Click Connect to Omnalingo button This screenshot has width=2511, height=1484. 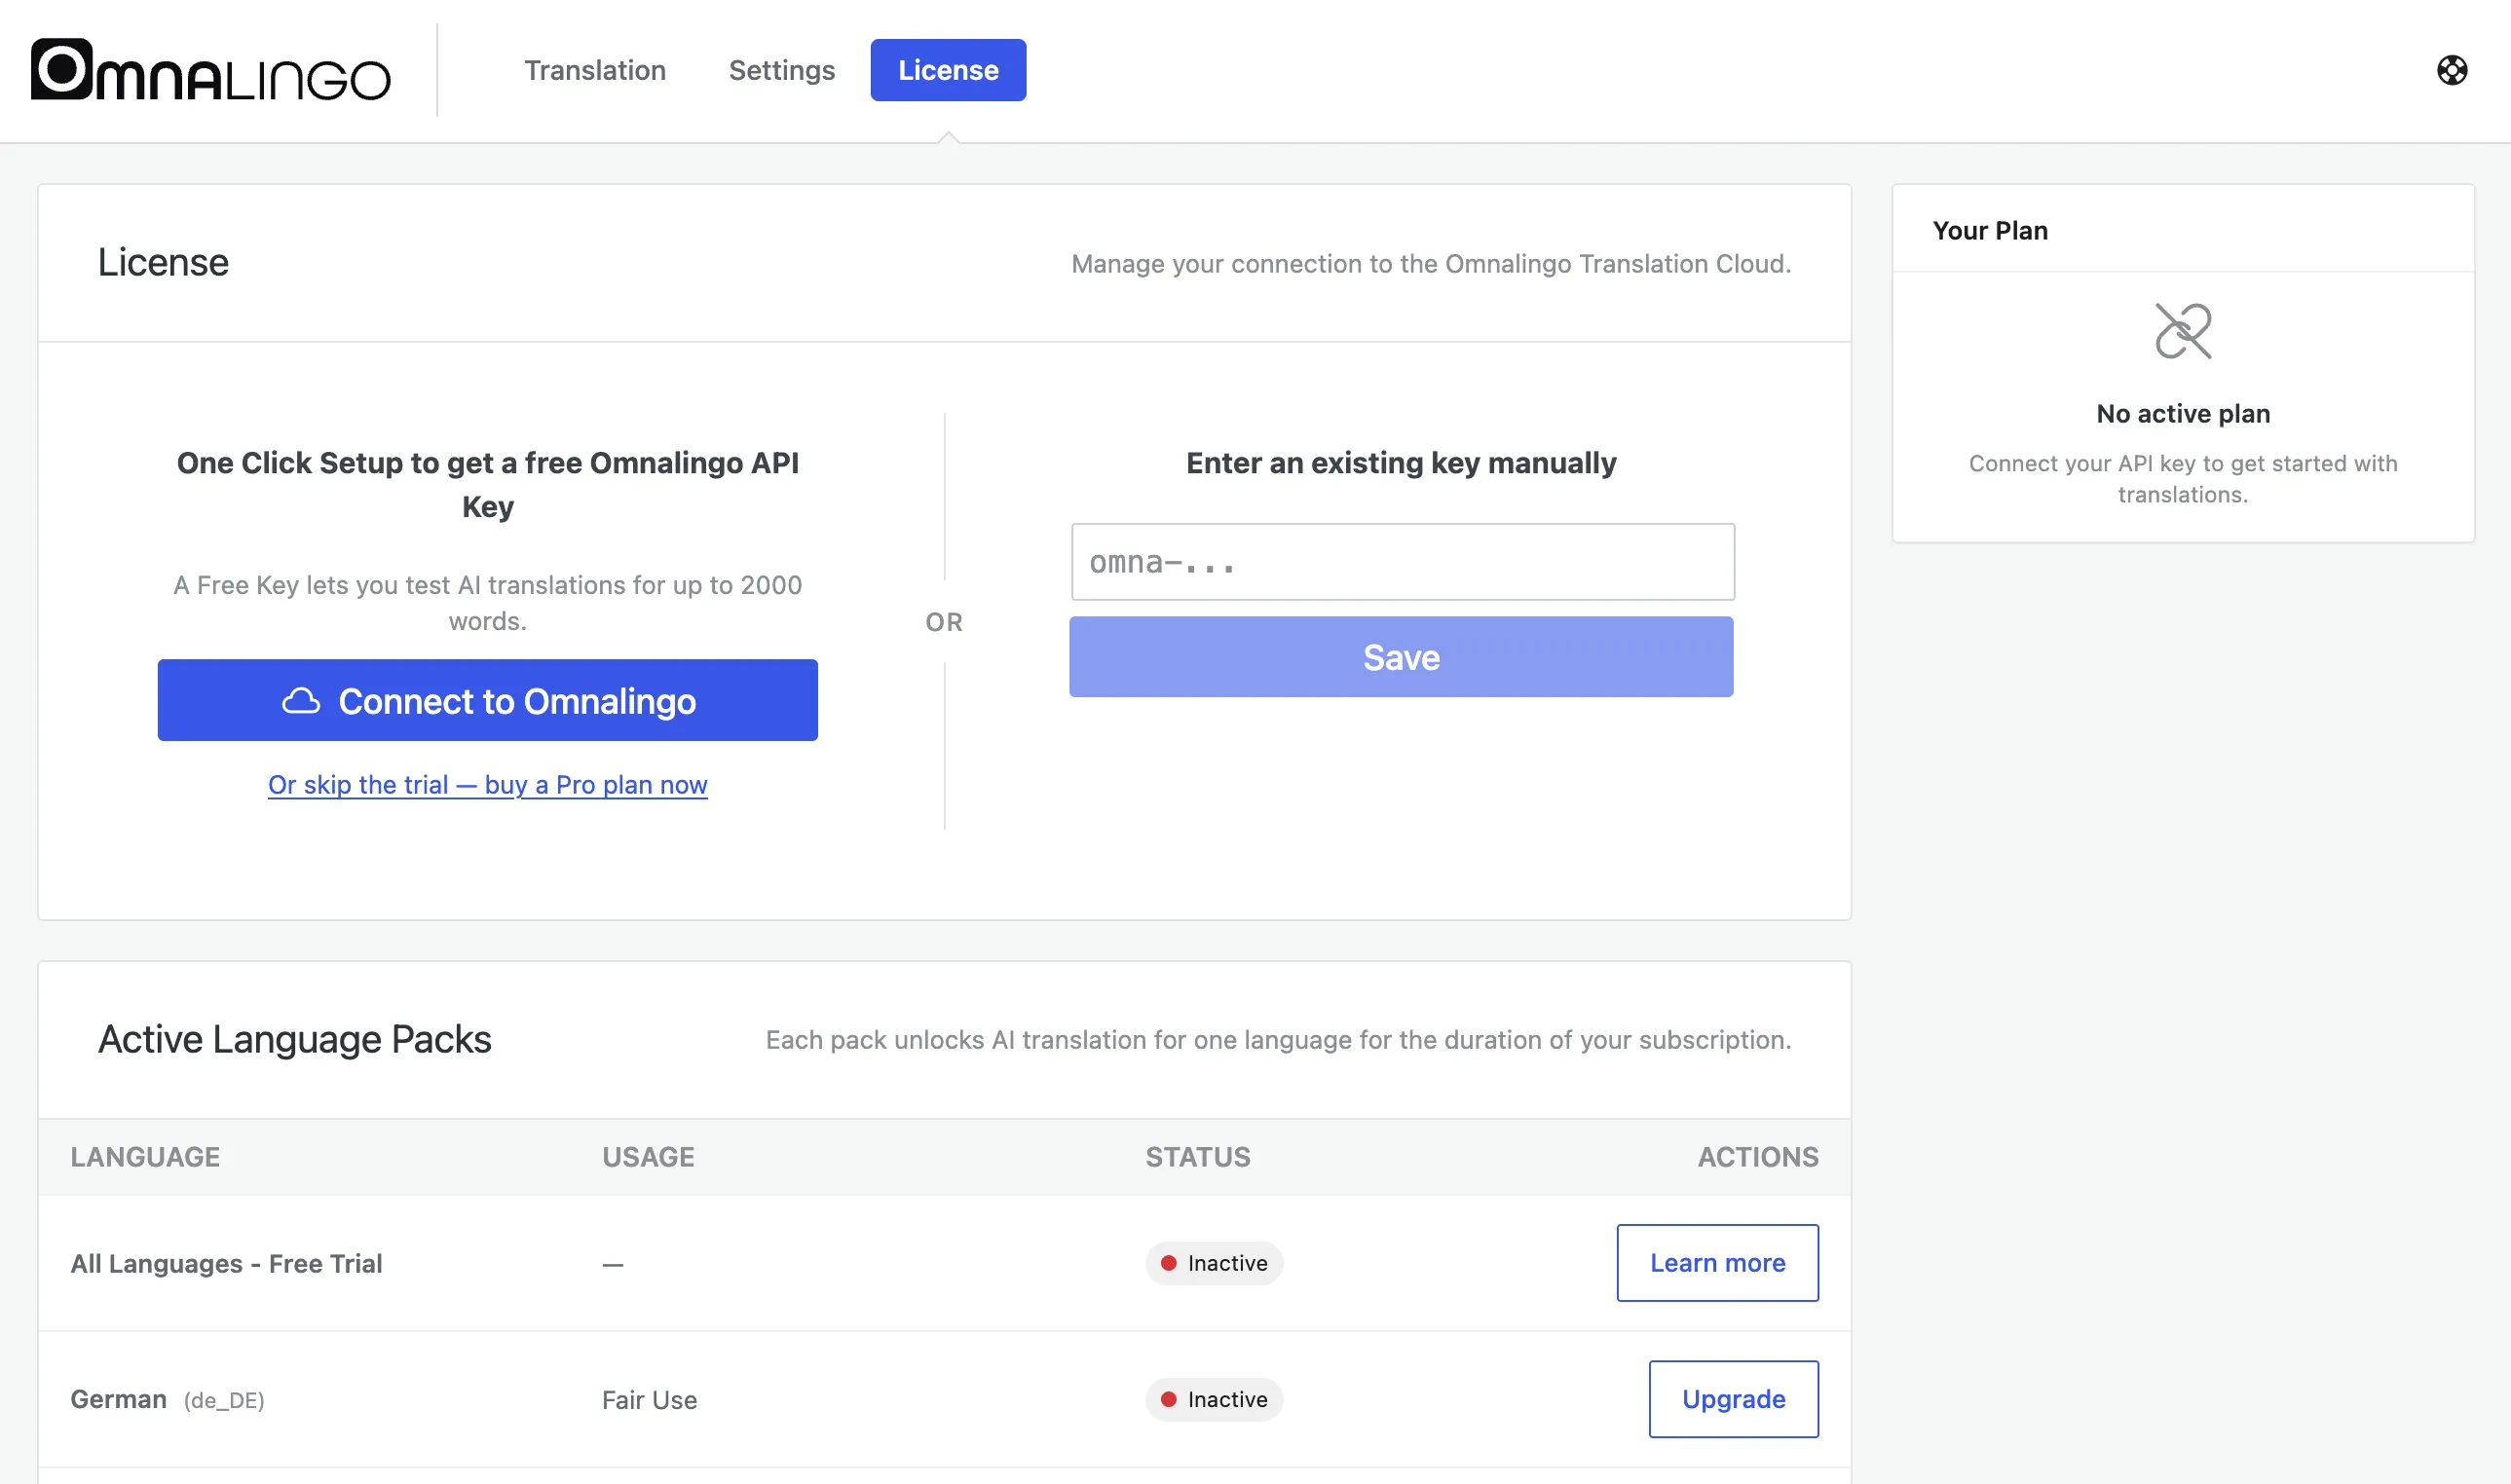tap(487, 700)
